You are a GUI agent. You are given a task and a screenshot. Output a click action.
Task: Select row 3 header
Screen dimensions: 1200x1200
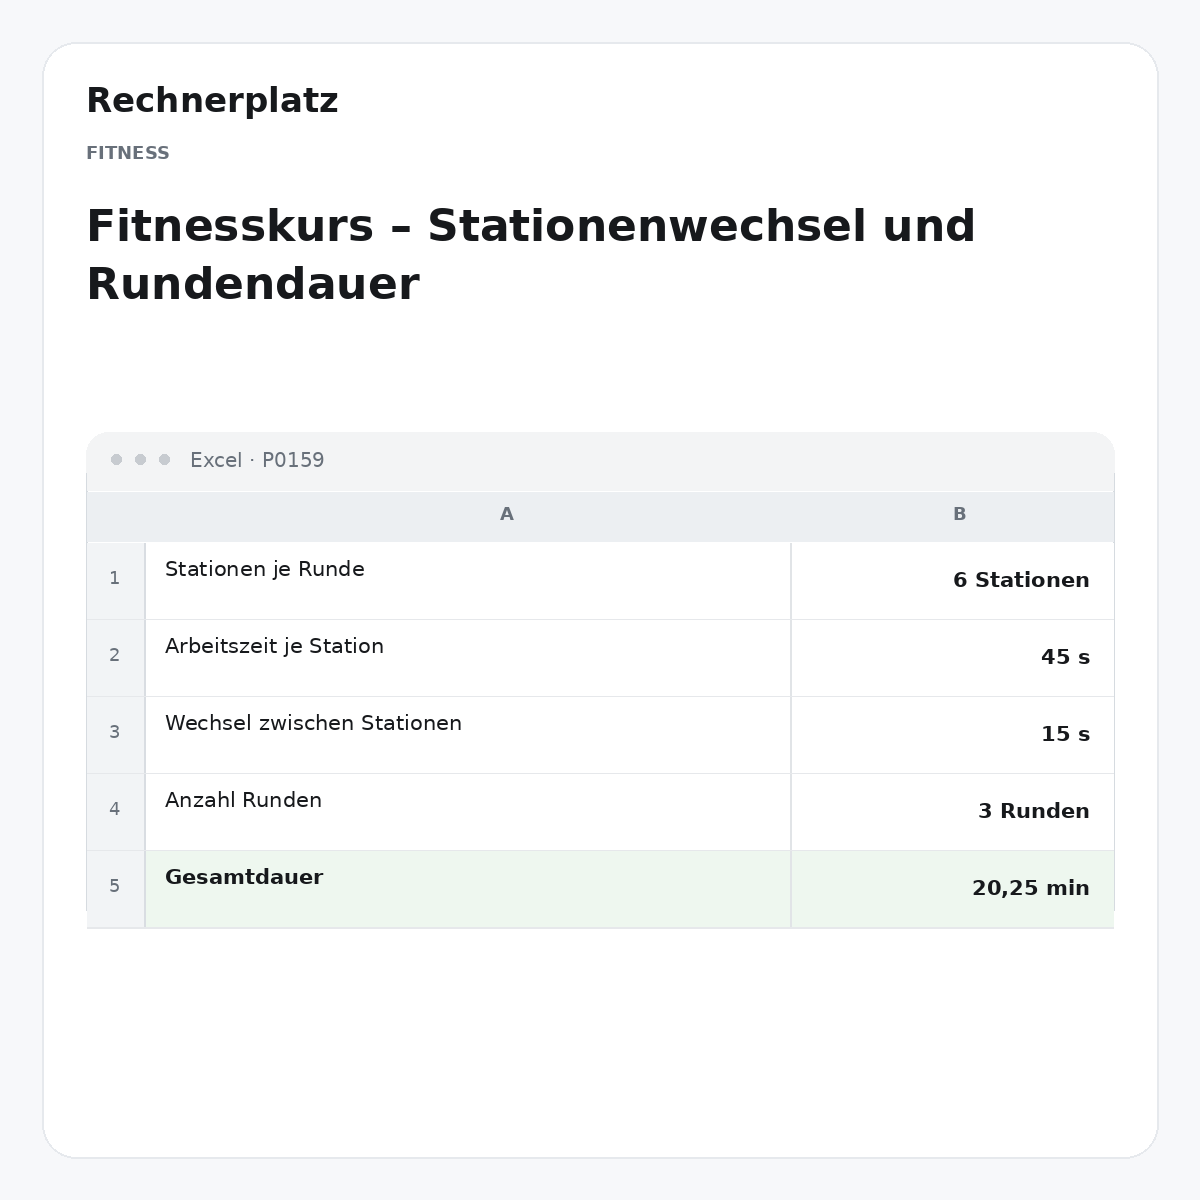(116, 733)
